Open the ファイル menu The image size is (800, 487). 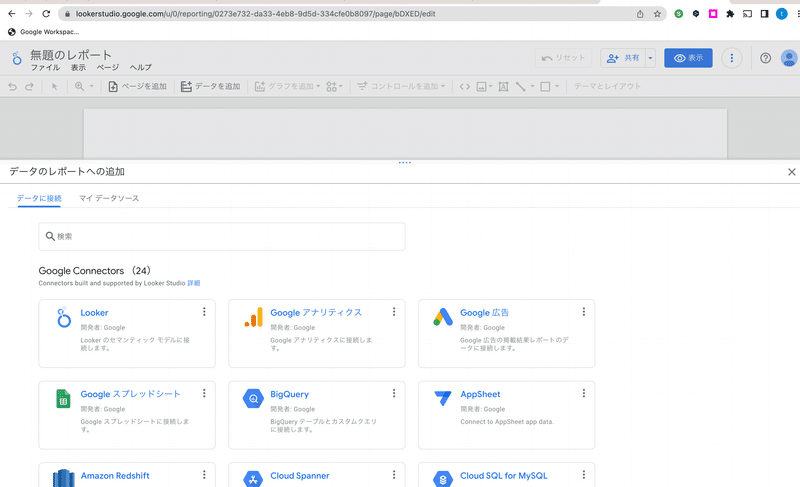(45, 68)
